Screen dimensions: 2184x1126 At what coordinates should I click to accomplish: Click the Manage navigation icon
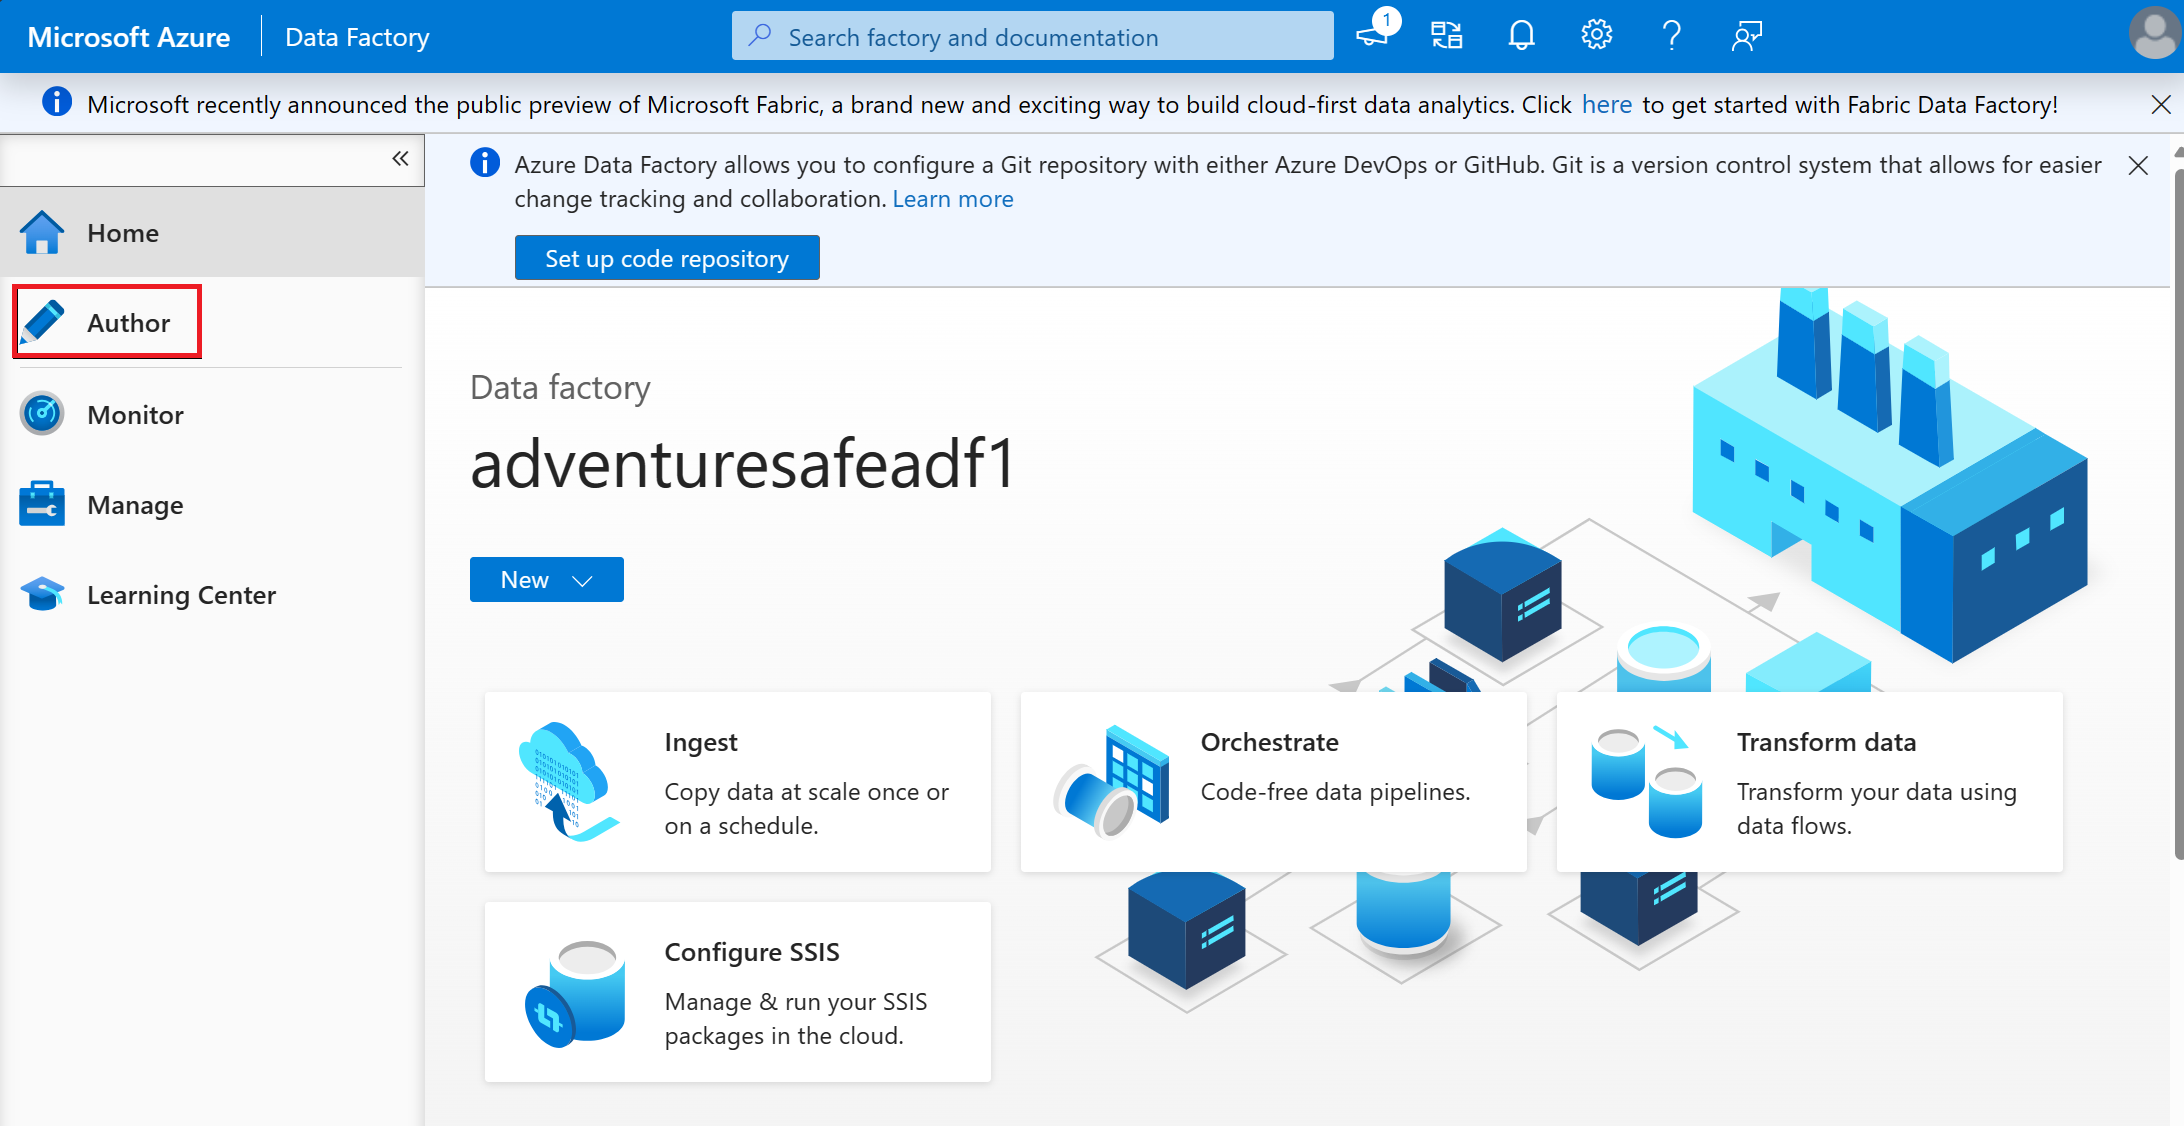tap(42, 506)
